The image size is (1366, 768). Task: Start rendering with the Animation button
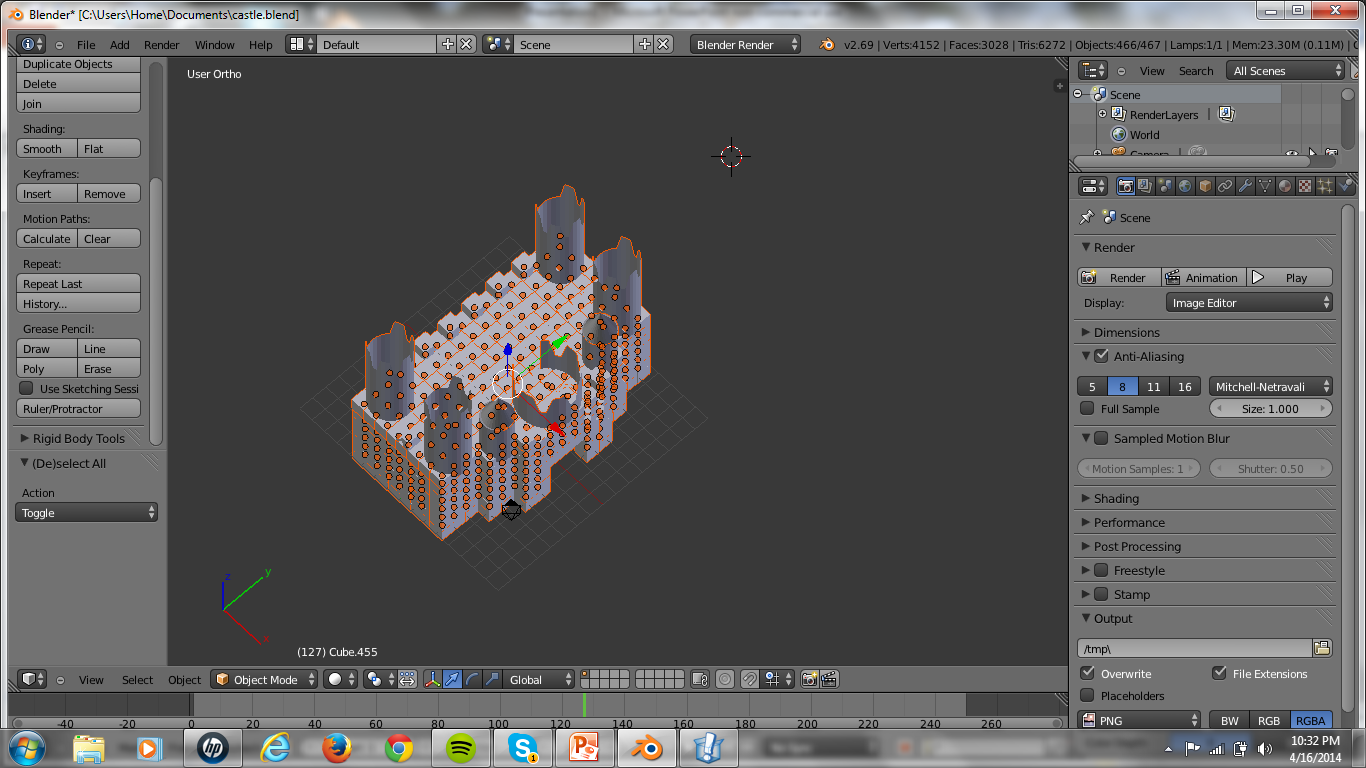1203,277
